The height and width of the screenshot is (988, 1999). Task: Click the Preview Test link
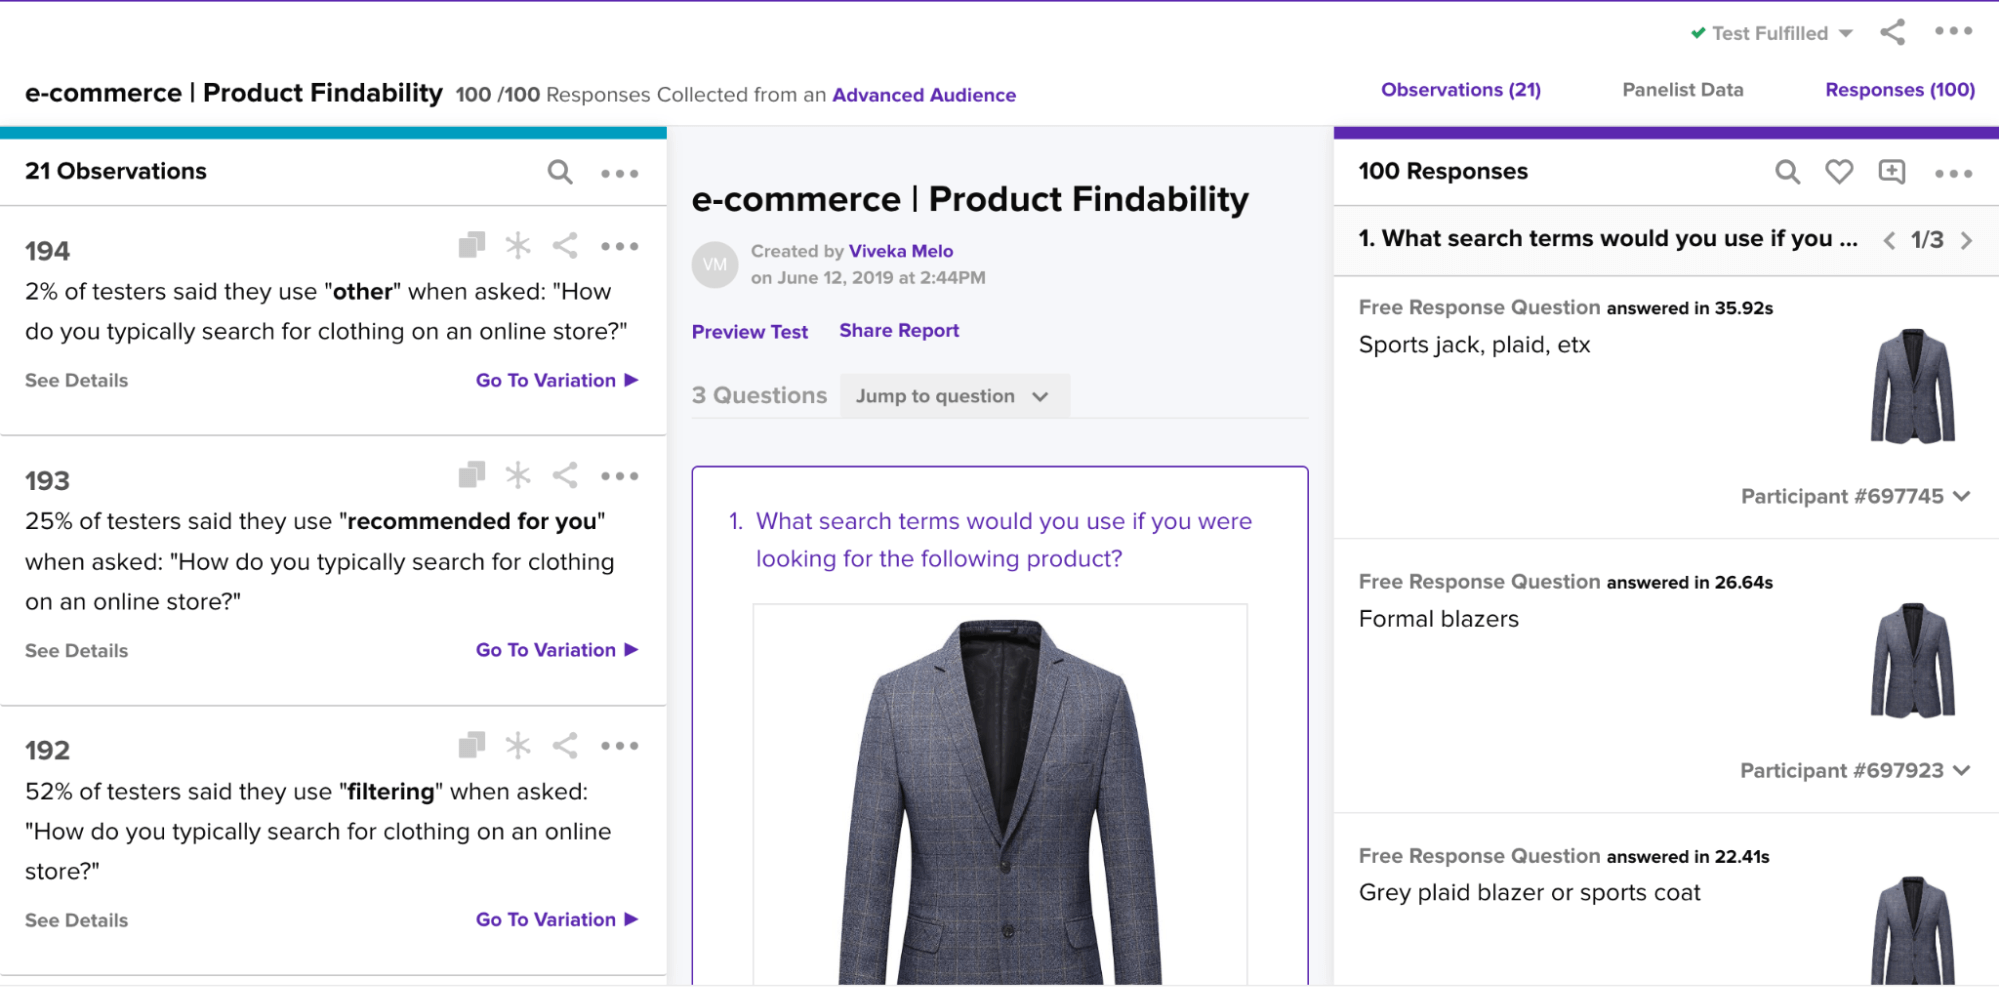(749, 332)
